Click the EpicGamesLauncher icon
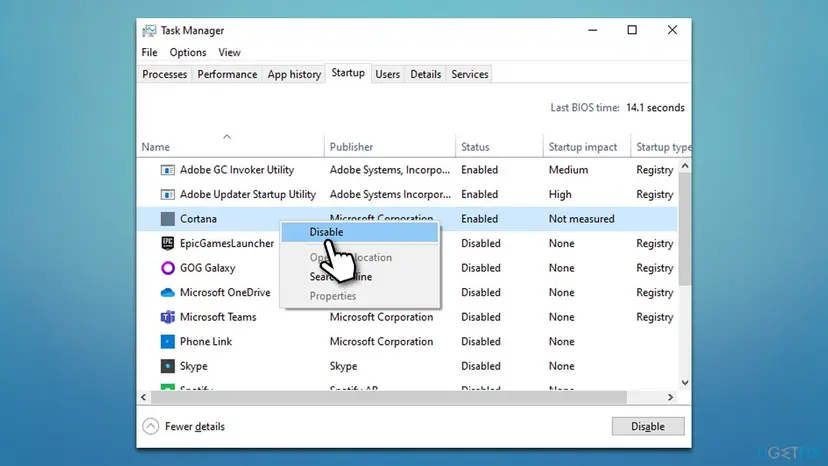The height and width of the screenshot is (466, 828). click(167, 243)
